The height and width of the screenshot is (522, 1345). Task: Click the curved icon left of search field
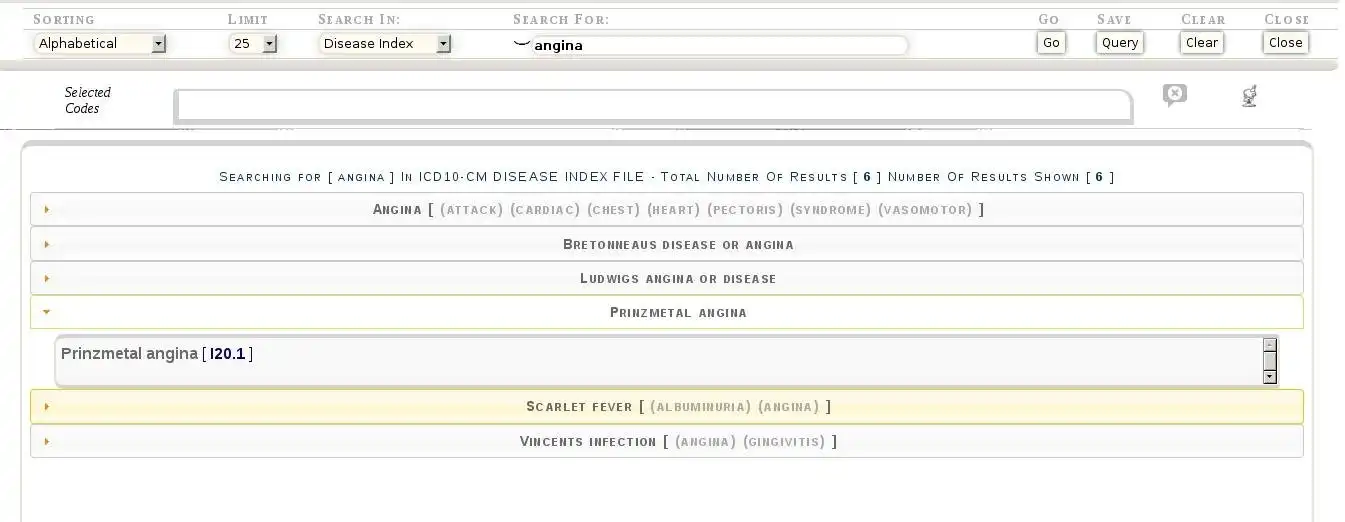coord(521,43)
